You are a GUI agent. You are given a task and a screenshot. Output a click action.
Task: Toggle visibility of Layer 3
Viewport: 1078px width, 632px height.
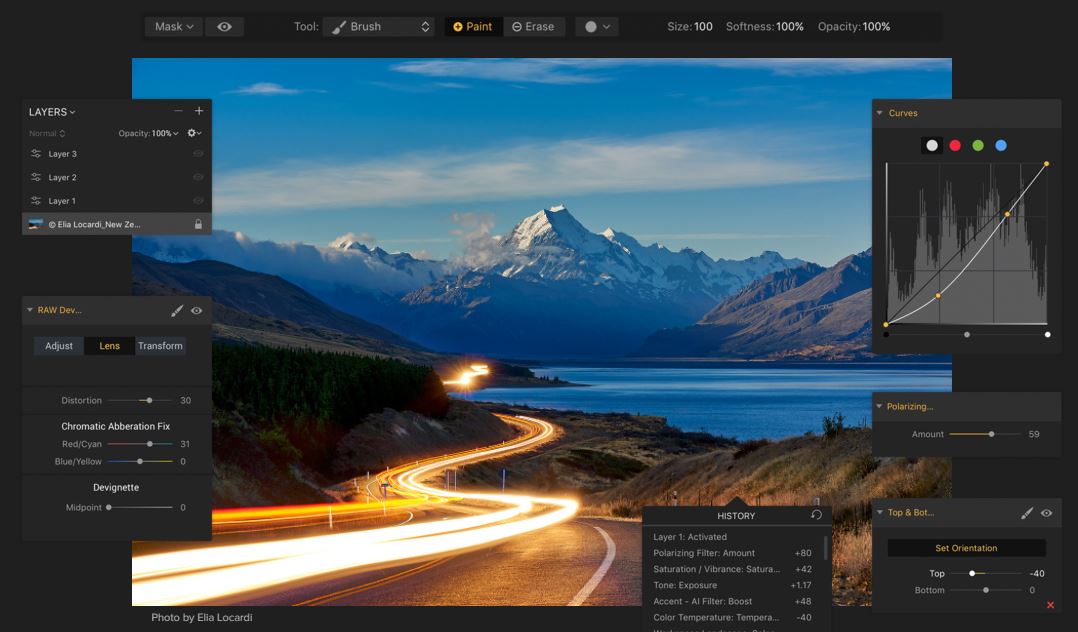pos(198,154)
